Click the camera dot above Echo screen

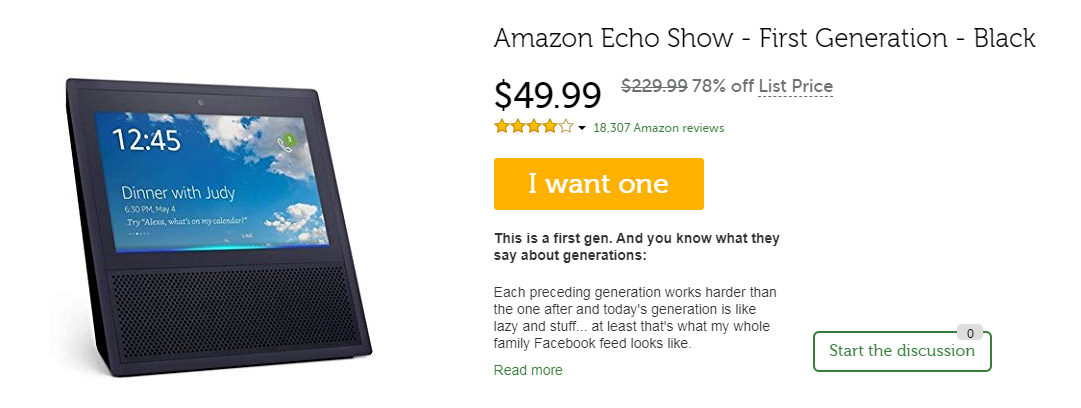[200, 103]
